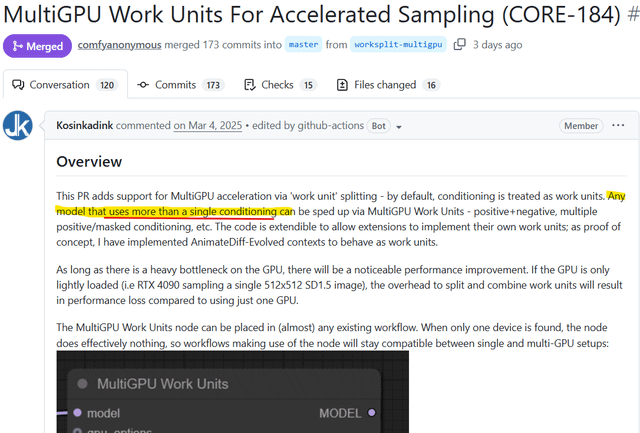The width and height of the screenshot is (640, 433).
Task: Click the Kosinkadink avatar image
Action: (18, 126)
